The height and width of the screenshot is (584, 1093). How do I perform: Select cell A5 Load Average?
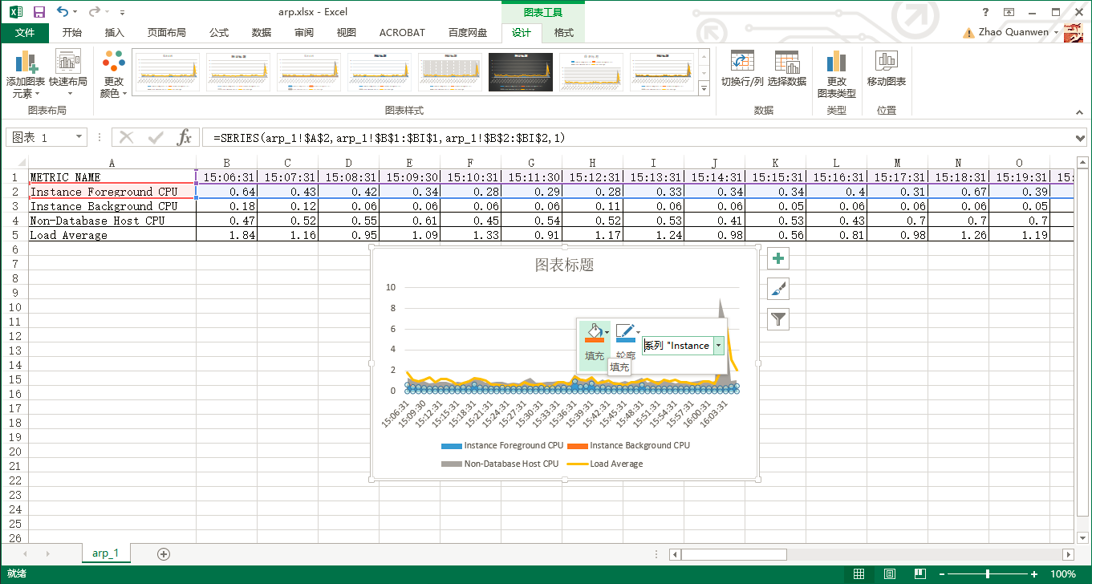point(112,235)
